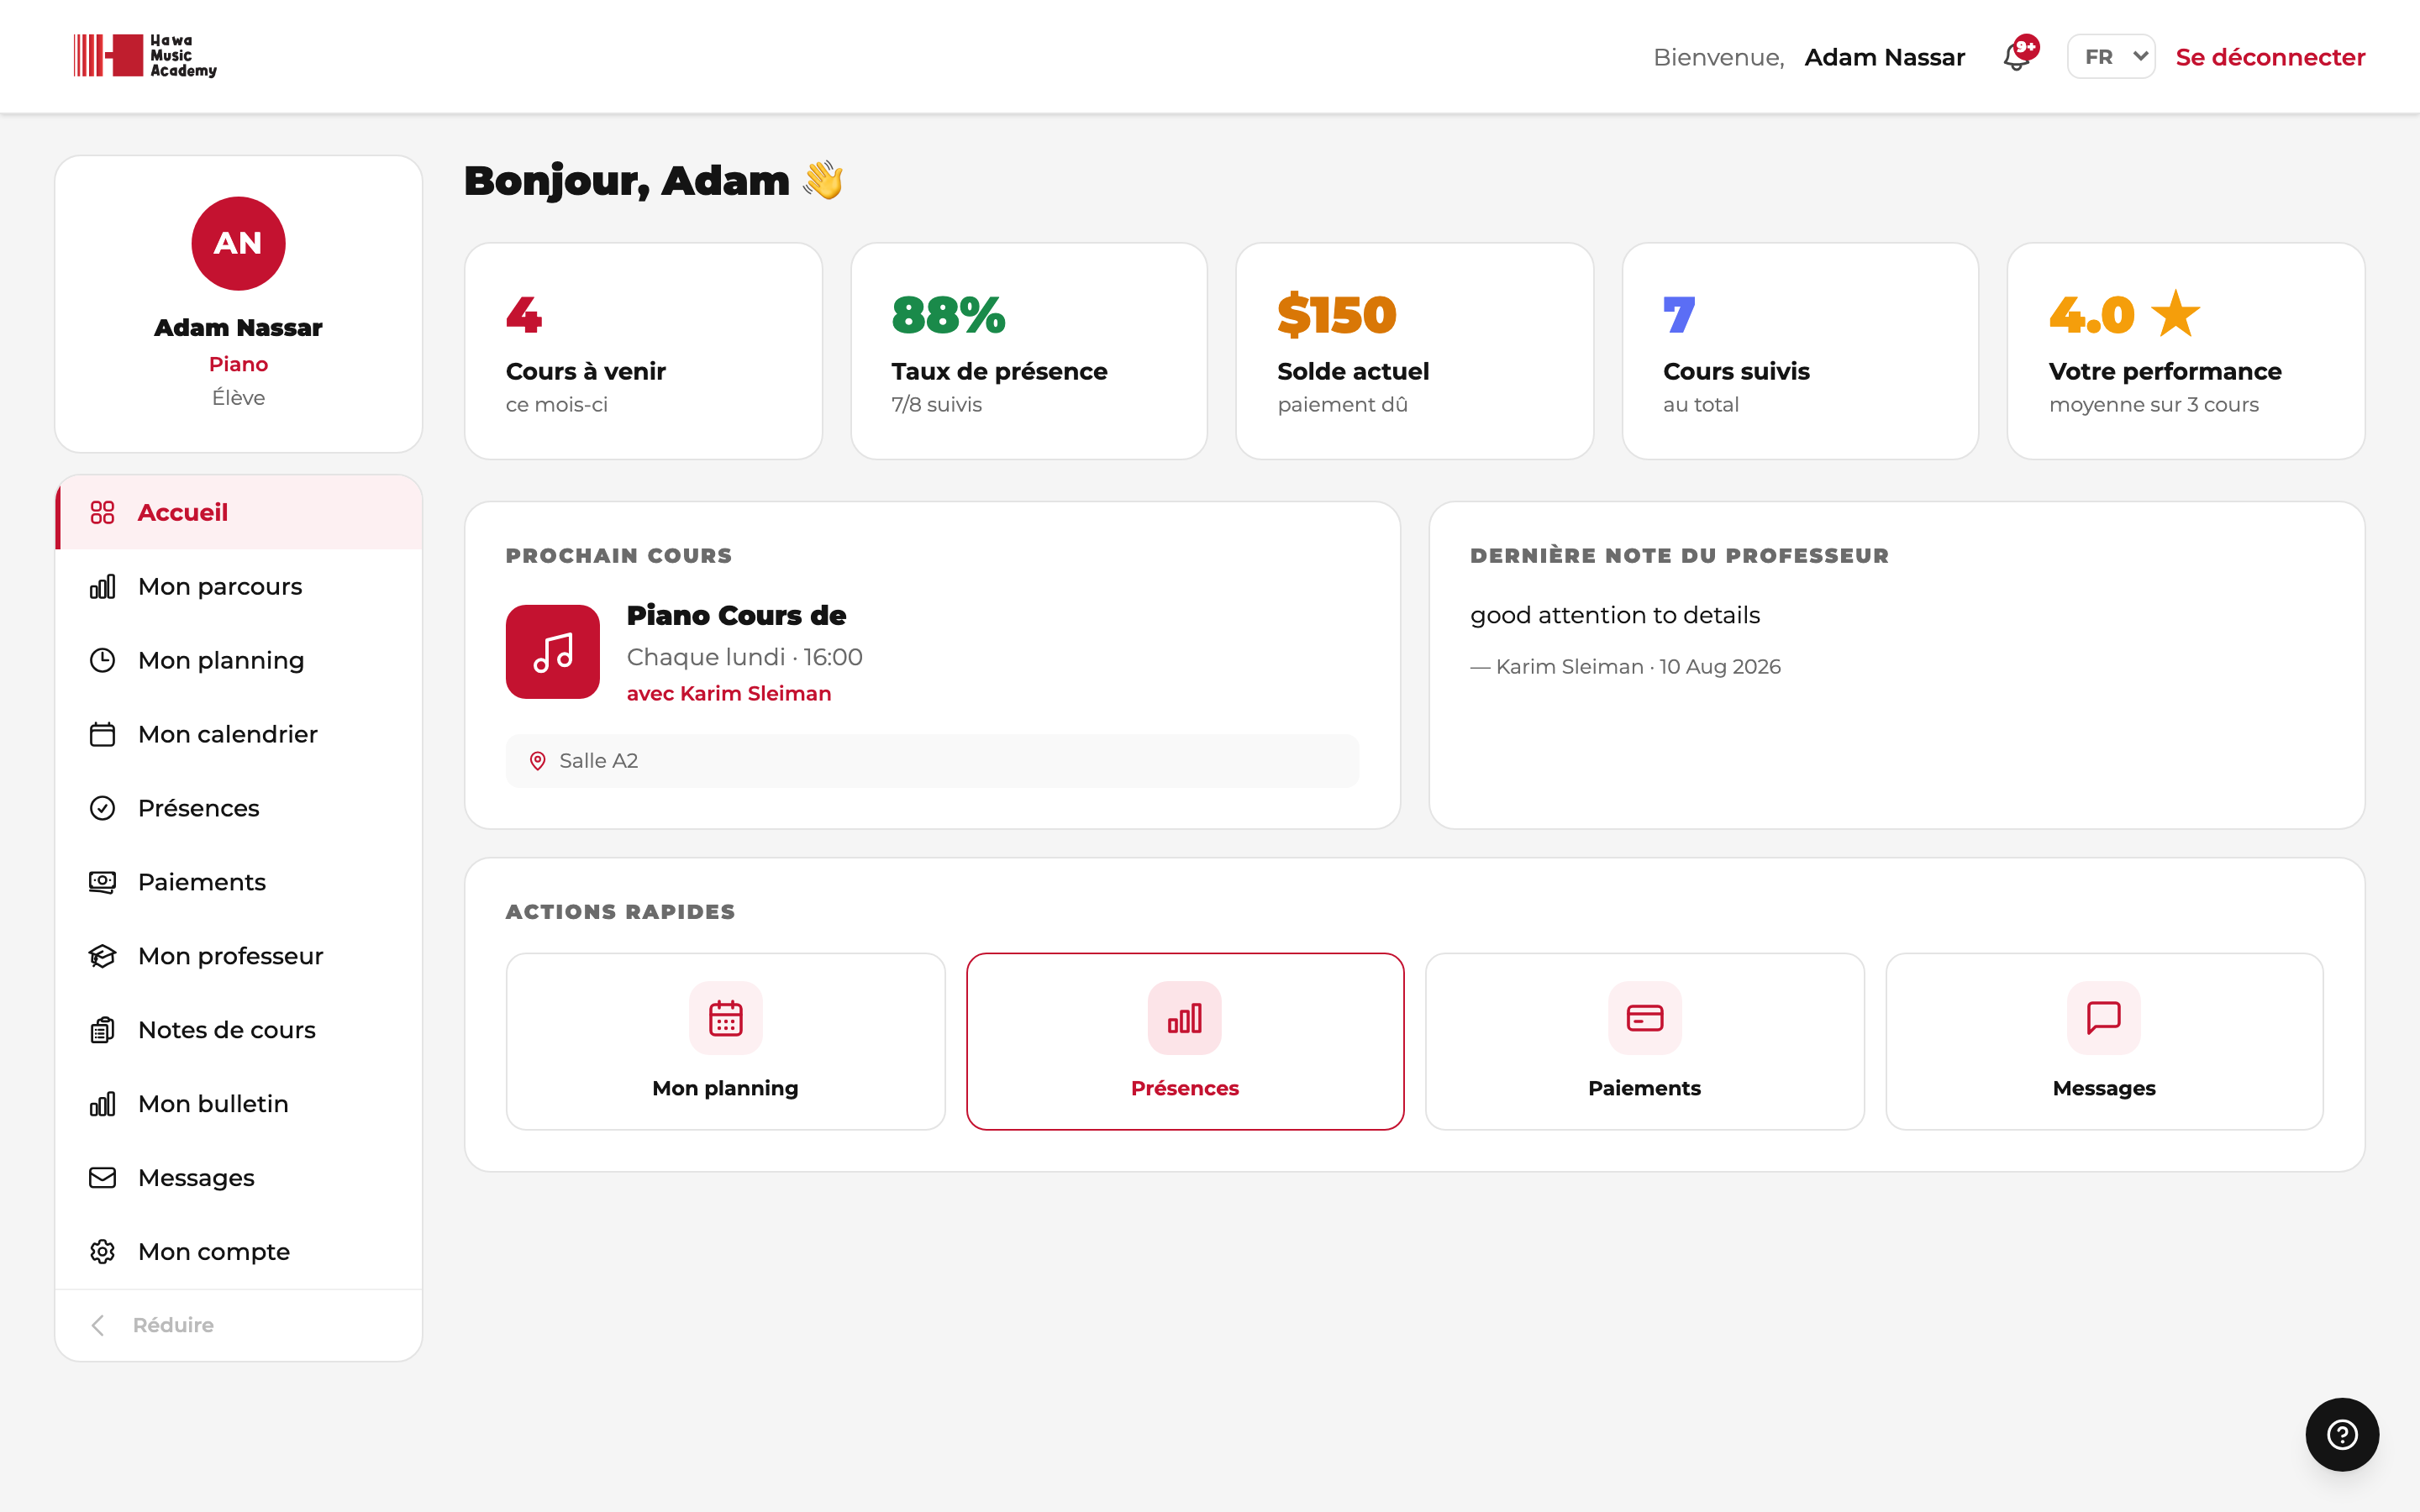Open the FR language dropdown
The width and height of the screenshot is (2420, 1512).
(2111, 57)
